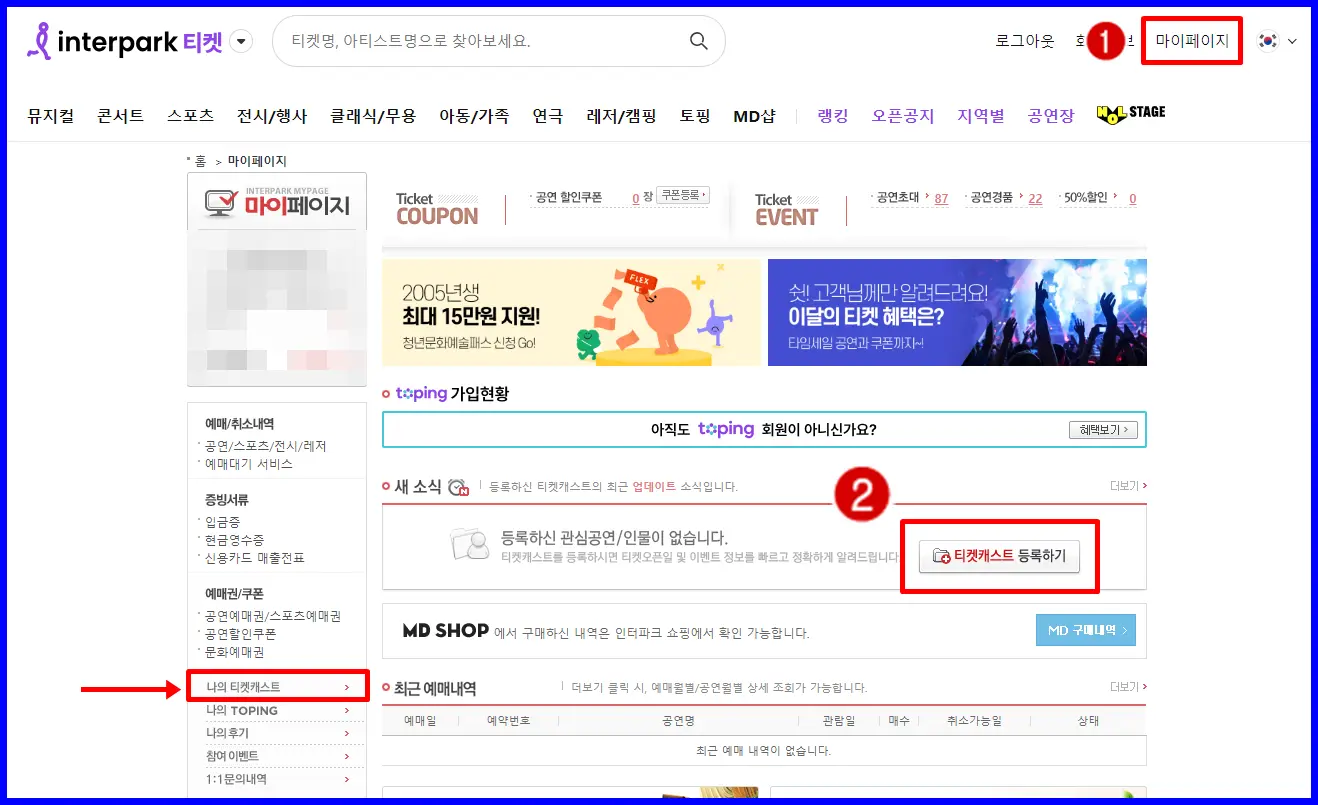
Task: Click the NOL STAGE logo
Action: point(1131,113)
